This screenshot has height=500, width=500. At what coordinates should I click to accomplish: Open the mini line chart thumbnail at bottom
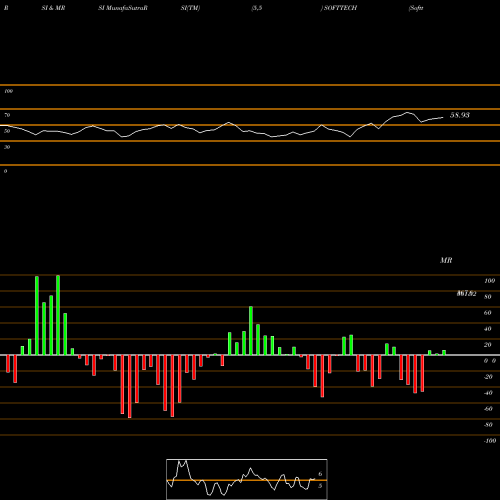(x=247, y=479)
